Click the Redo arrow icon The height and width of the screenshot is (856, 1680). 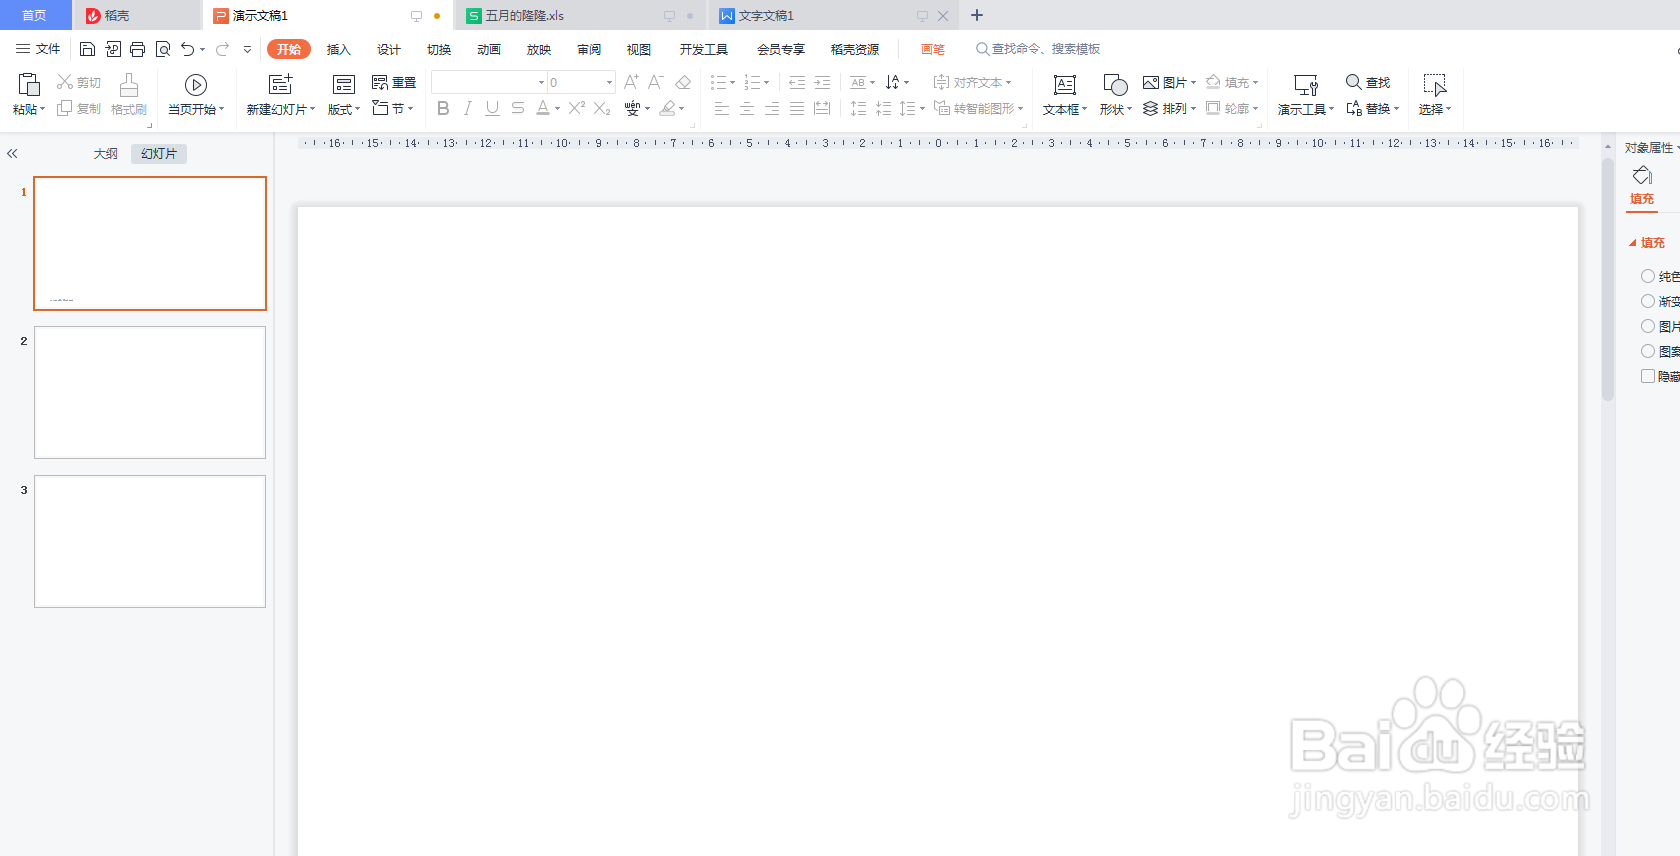click(222, 49)
